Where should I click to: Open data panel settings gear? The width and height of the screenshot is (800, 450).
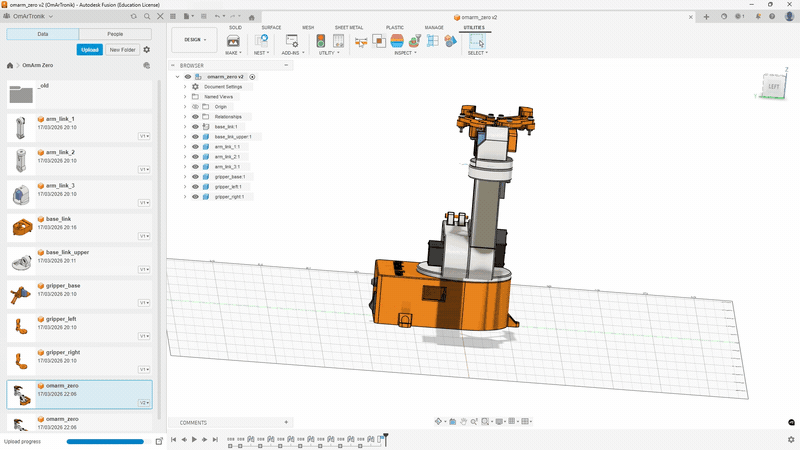[x=147, y=49]
